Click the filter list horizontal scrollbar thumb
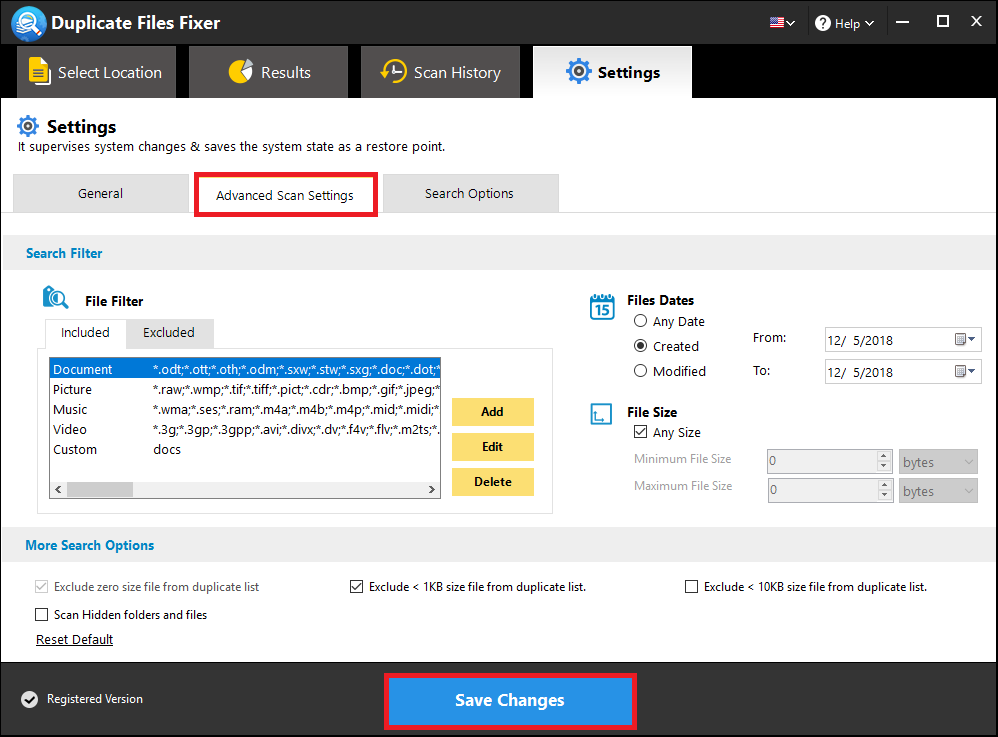This screenshot has height=737, width=998. (100, 489)
